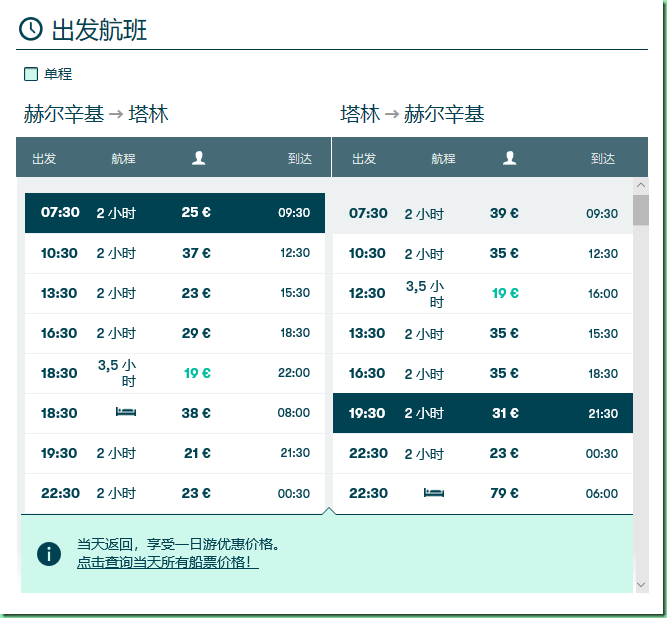
Task: Select Tallinn 19:30 return for 31 €
Action: 483,413
